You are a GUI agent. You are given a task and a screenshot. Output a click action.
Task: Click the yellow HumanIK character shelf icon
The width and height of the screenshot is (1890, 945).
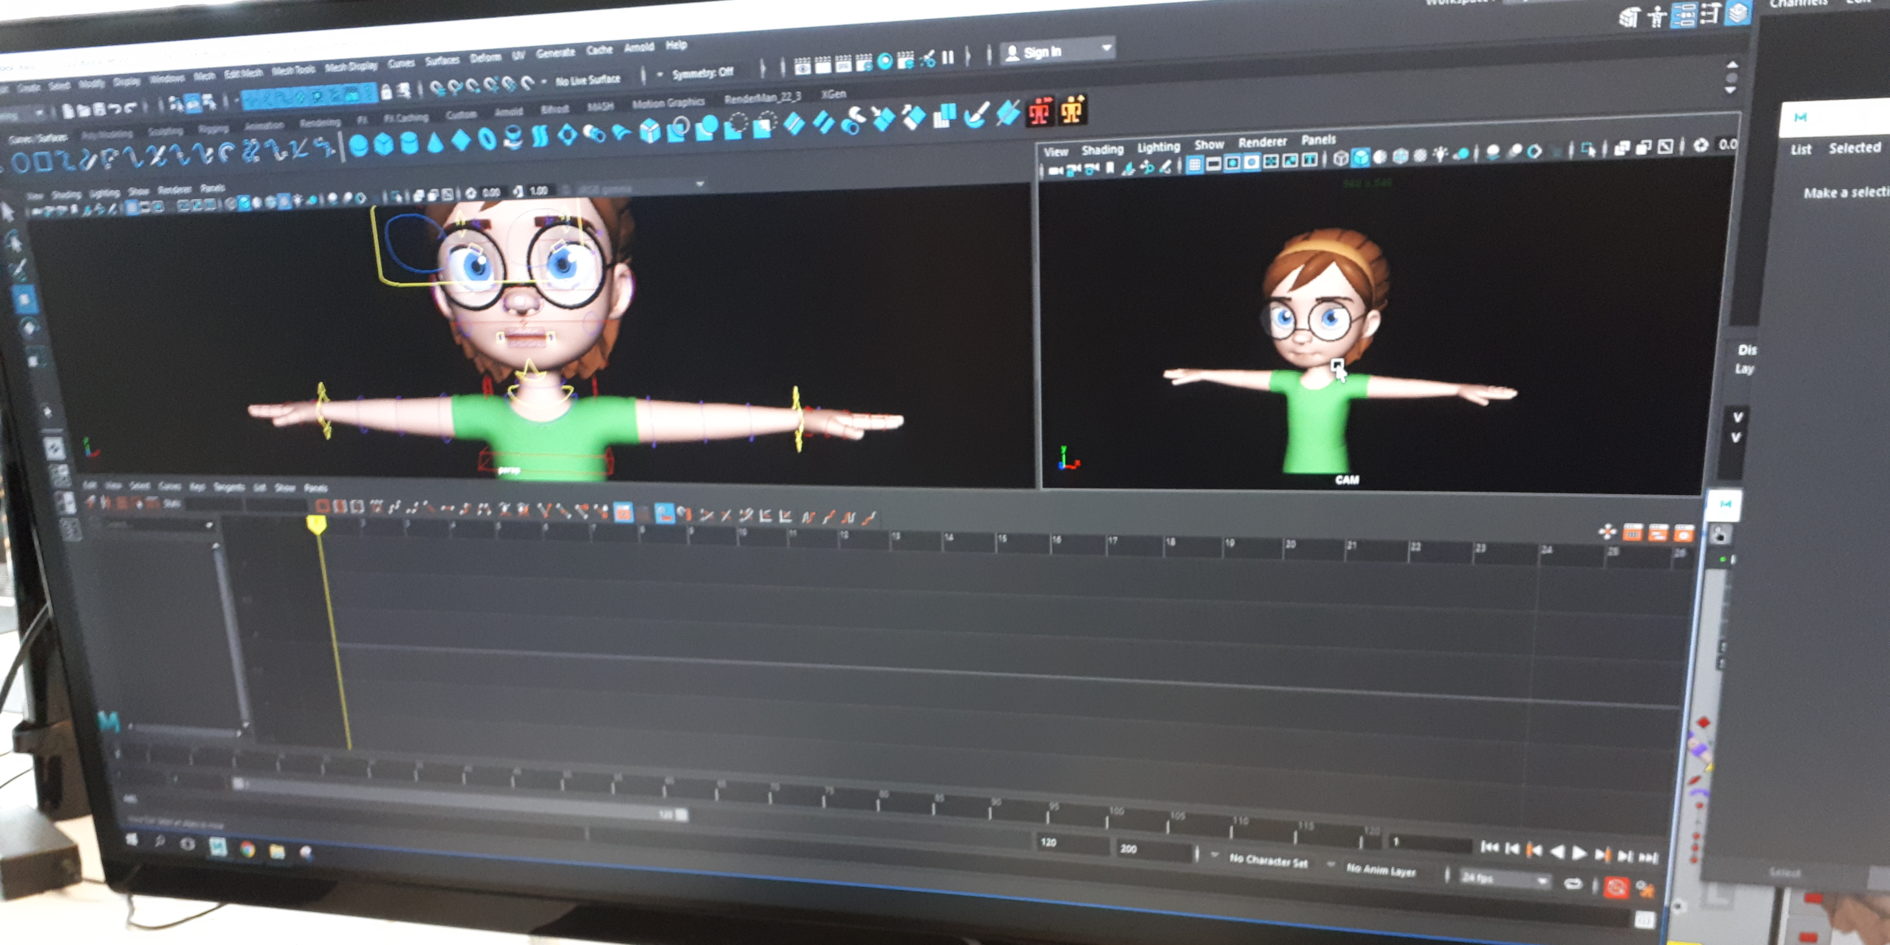click(1073, 109)
